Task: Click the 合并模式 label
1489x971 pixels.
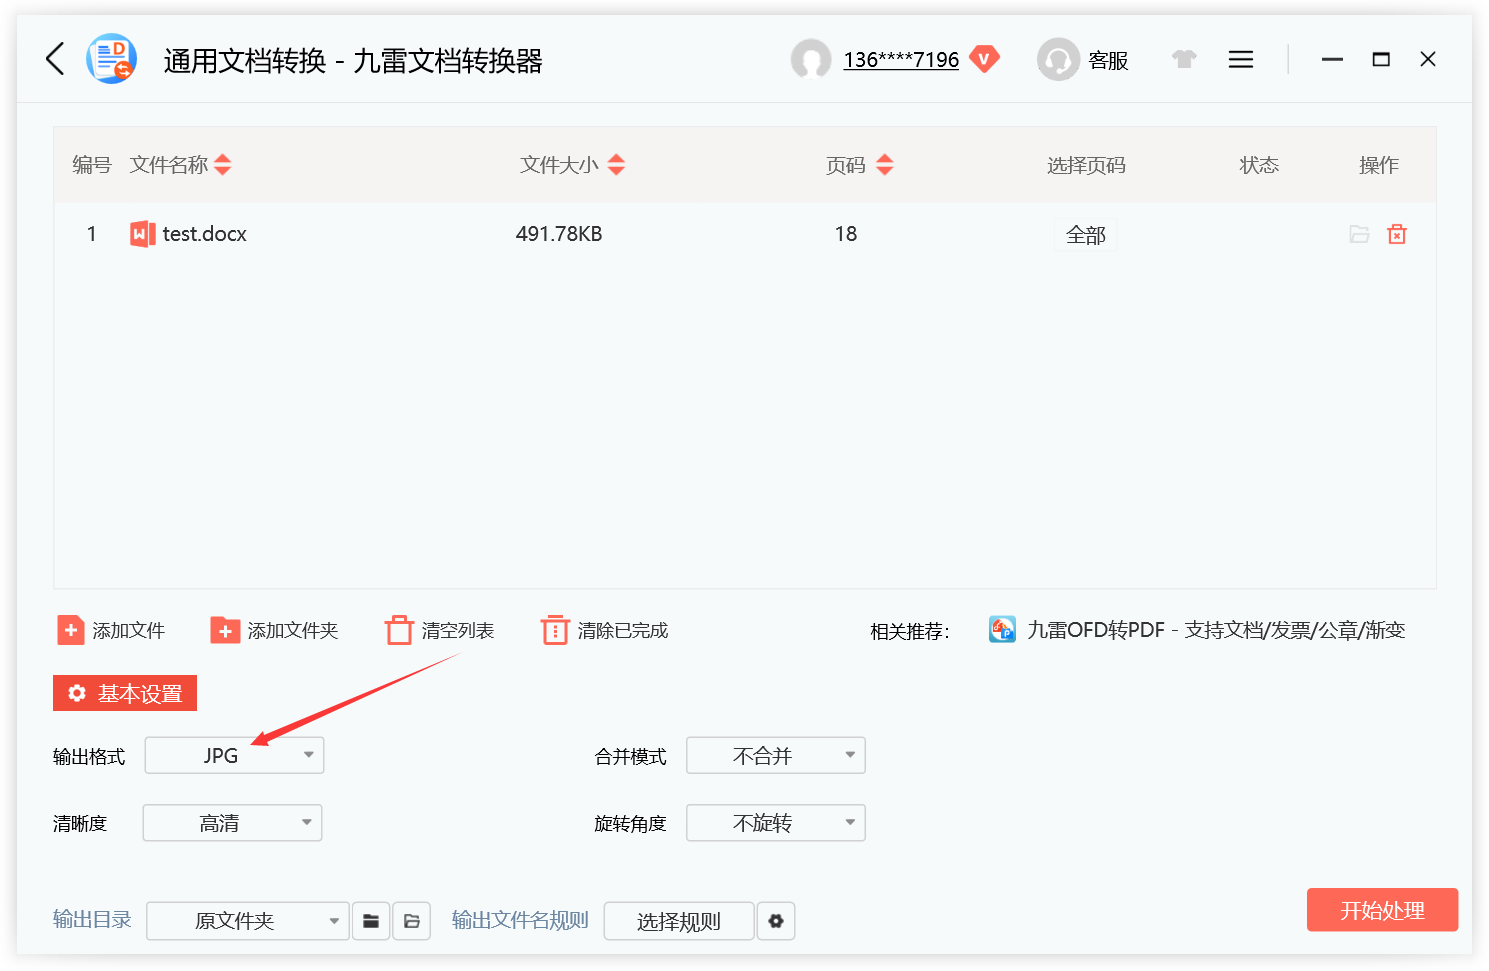Action: click(630, 756)
